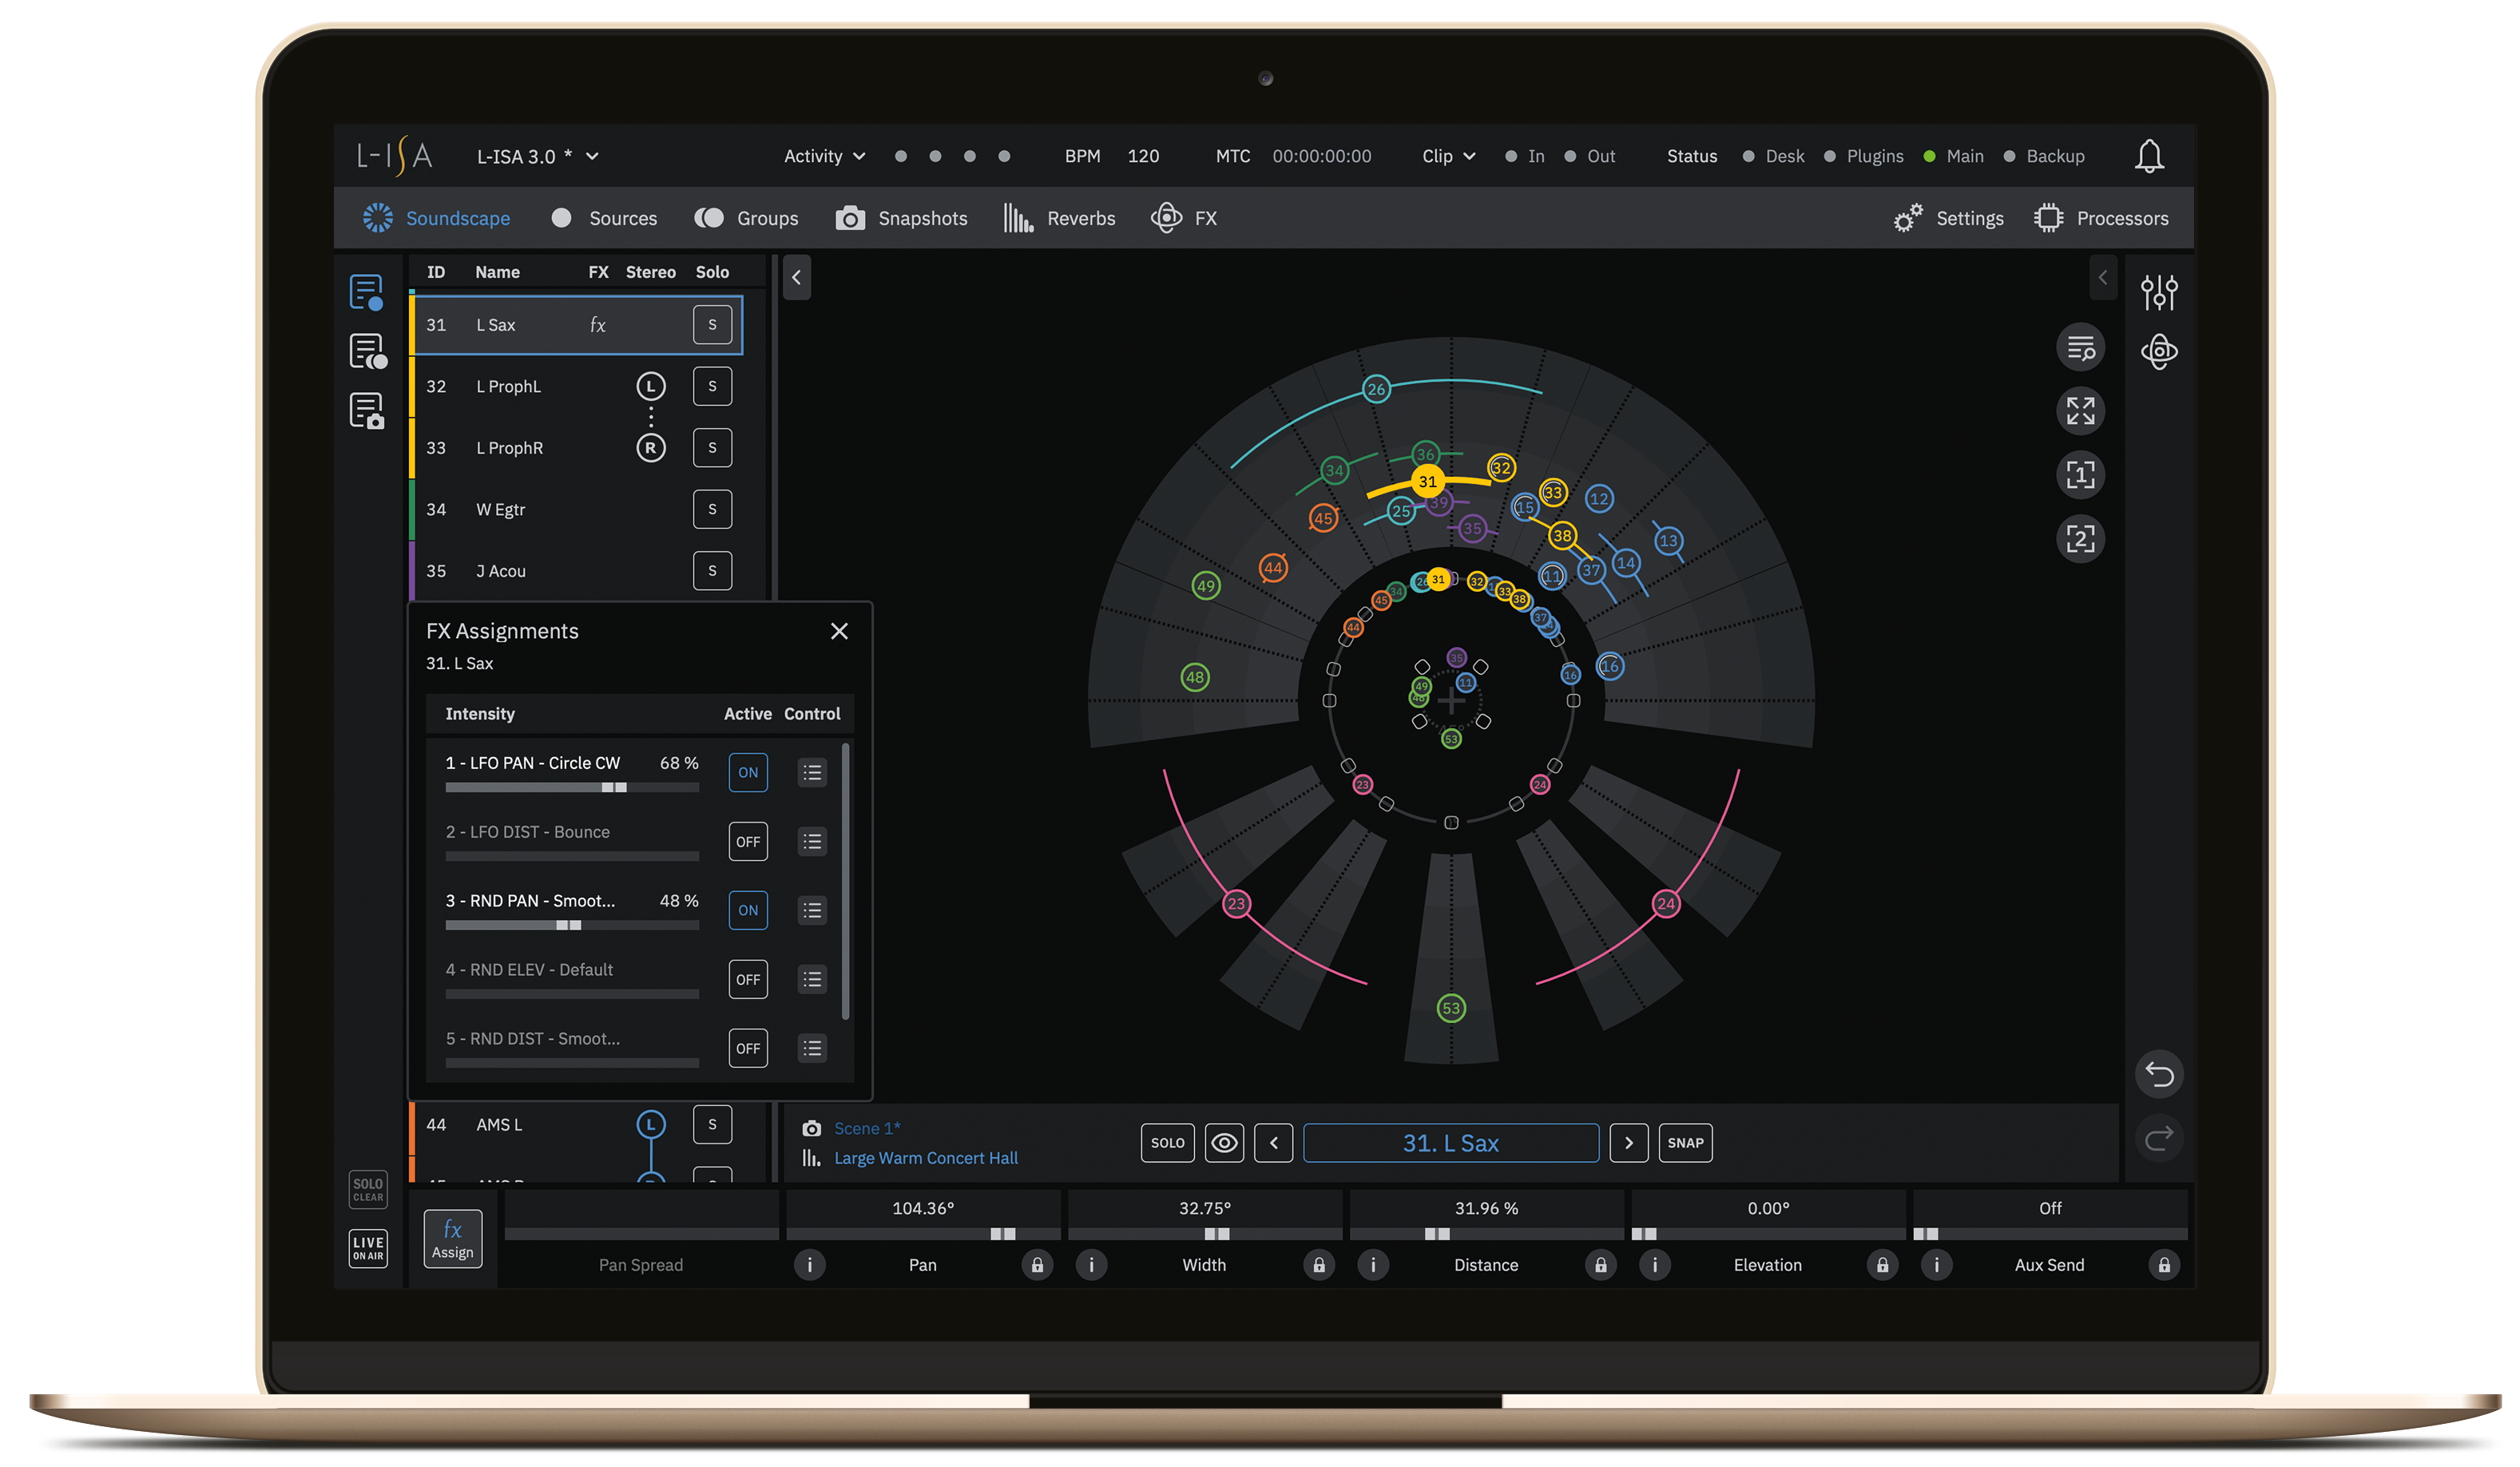Open the source list search icon
This screenshot has width=2520, height=1467.
click(2080, 347)
